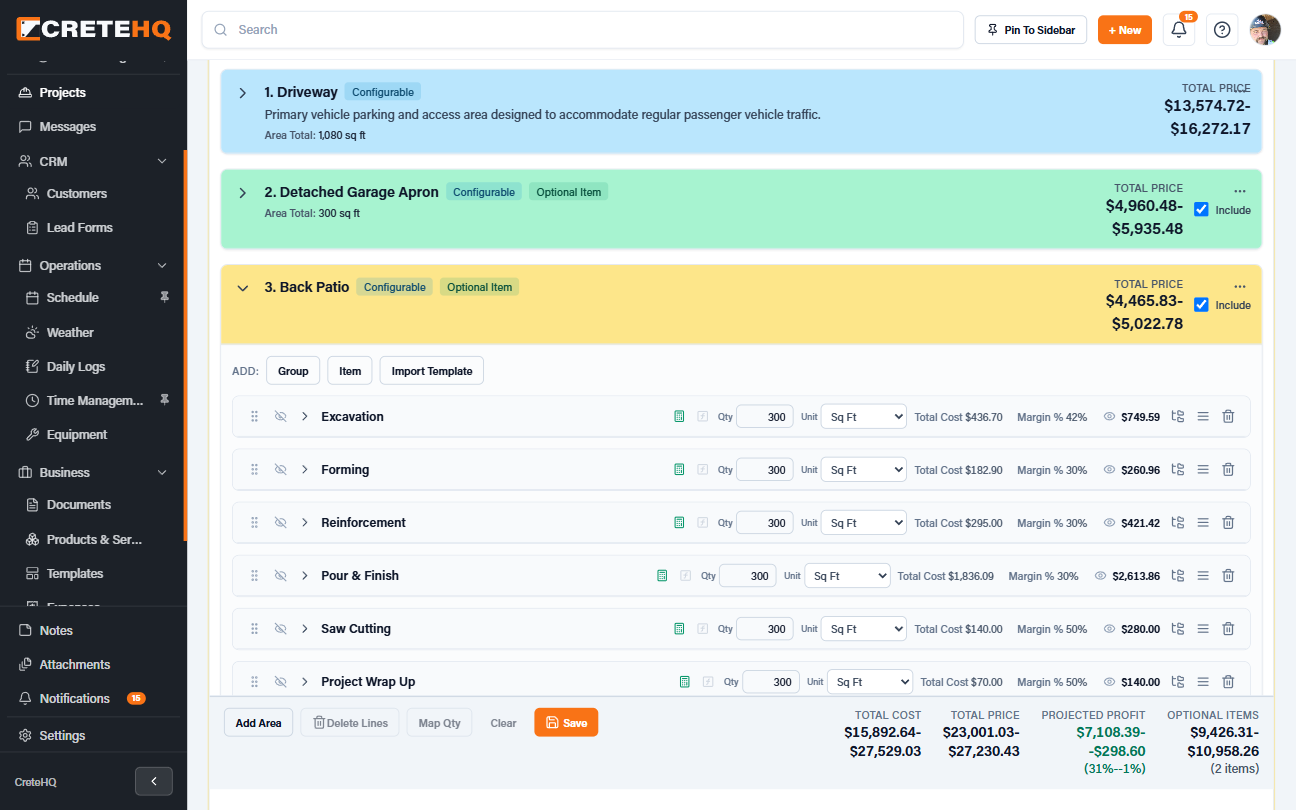Click the formula icon on Forming row
The image size is (1296, 810).
point(702,470)
